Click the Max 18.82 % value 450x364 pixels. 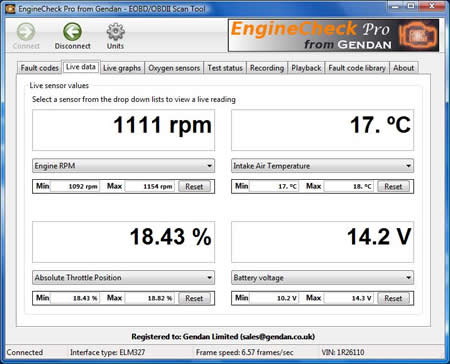[149, 298]
